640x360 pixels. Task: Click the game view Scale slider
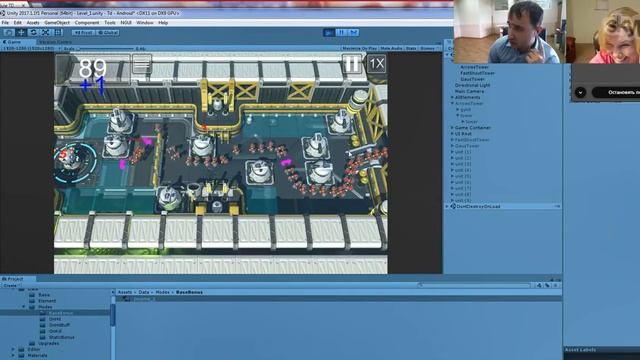105,49
